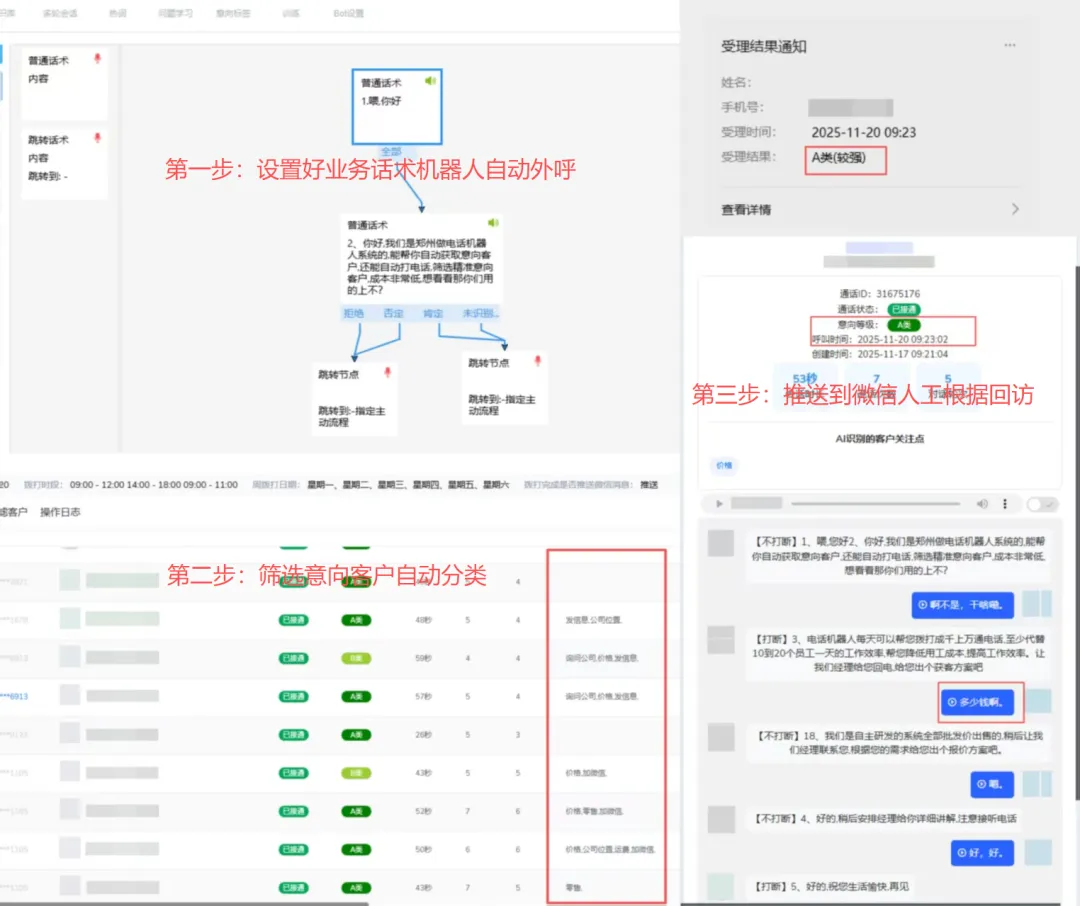Switch to the Bot设置 tab
Image resolution: width=1080 pixels, height=906 pixels.
click(x=348, y=13)
